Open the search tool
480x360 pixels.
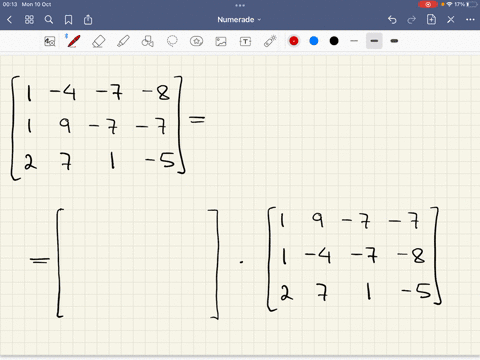[x=49, y=20]
